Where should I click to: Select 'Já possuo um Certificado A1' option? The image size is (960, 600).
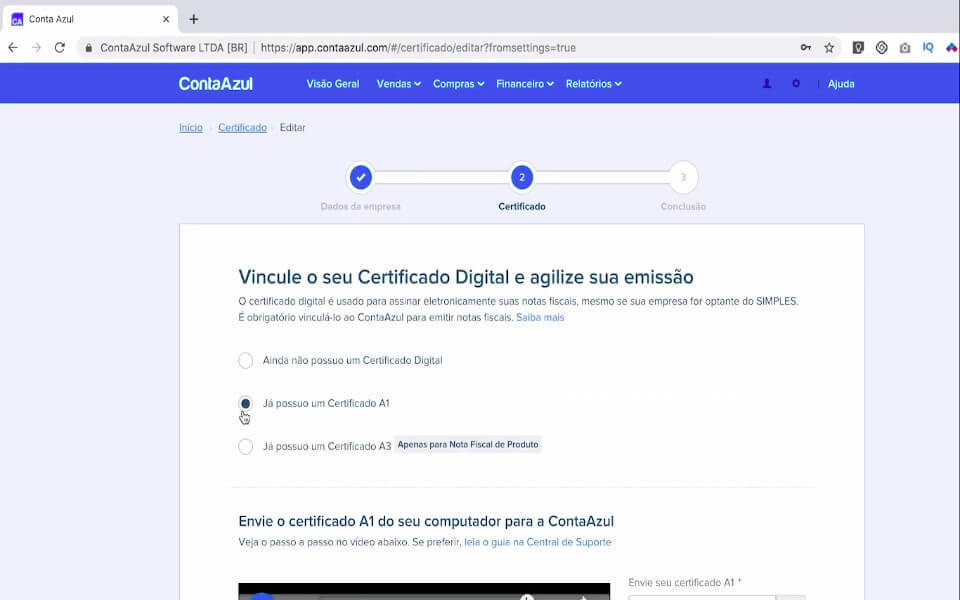(x=246, y=403)
